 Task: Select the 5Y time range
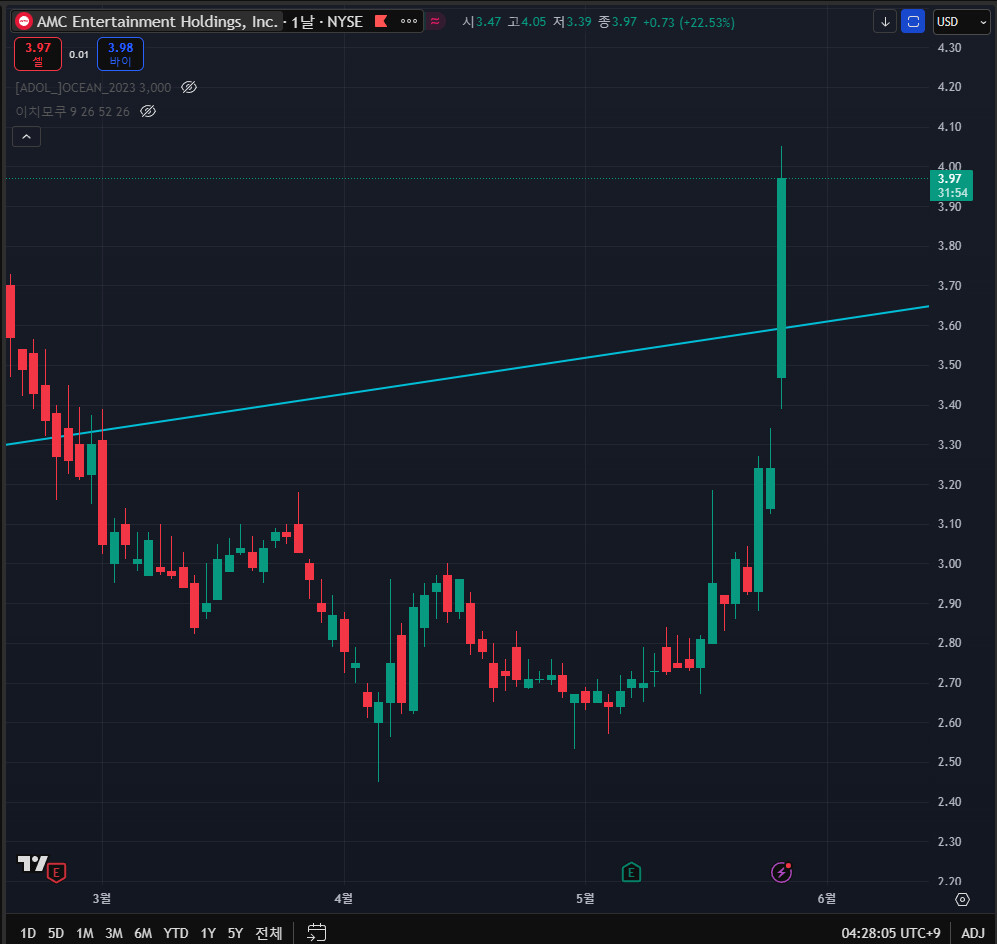pos(235,933)
